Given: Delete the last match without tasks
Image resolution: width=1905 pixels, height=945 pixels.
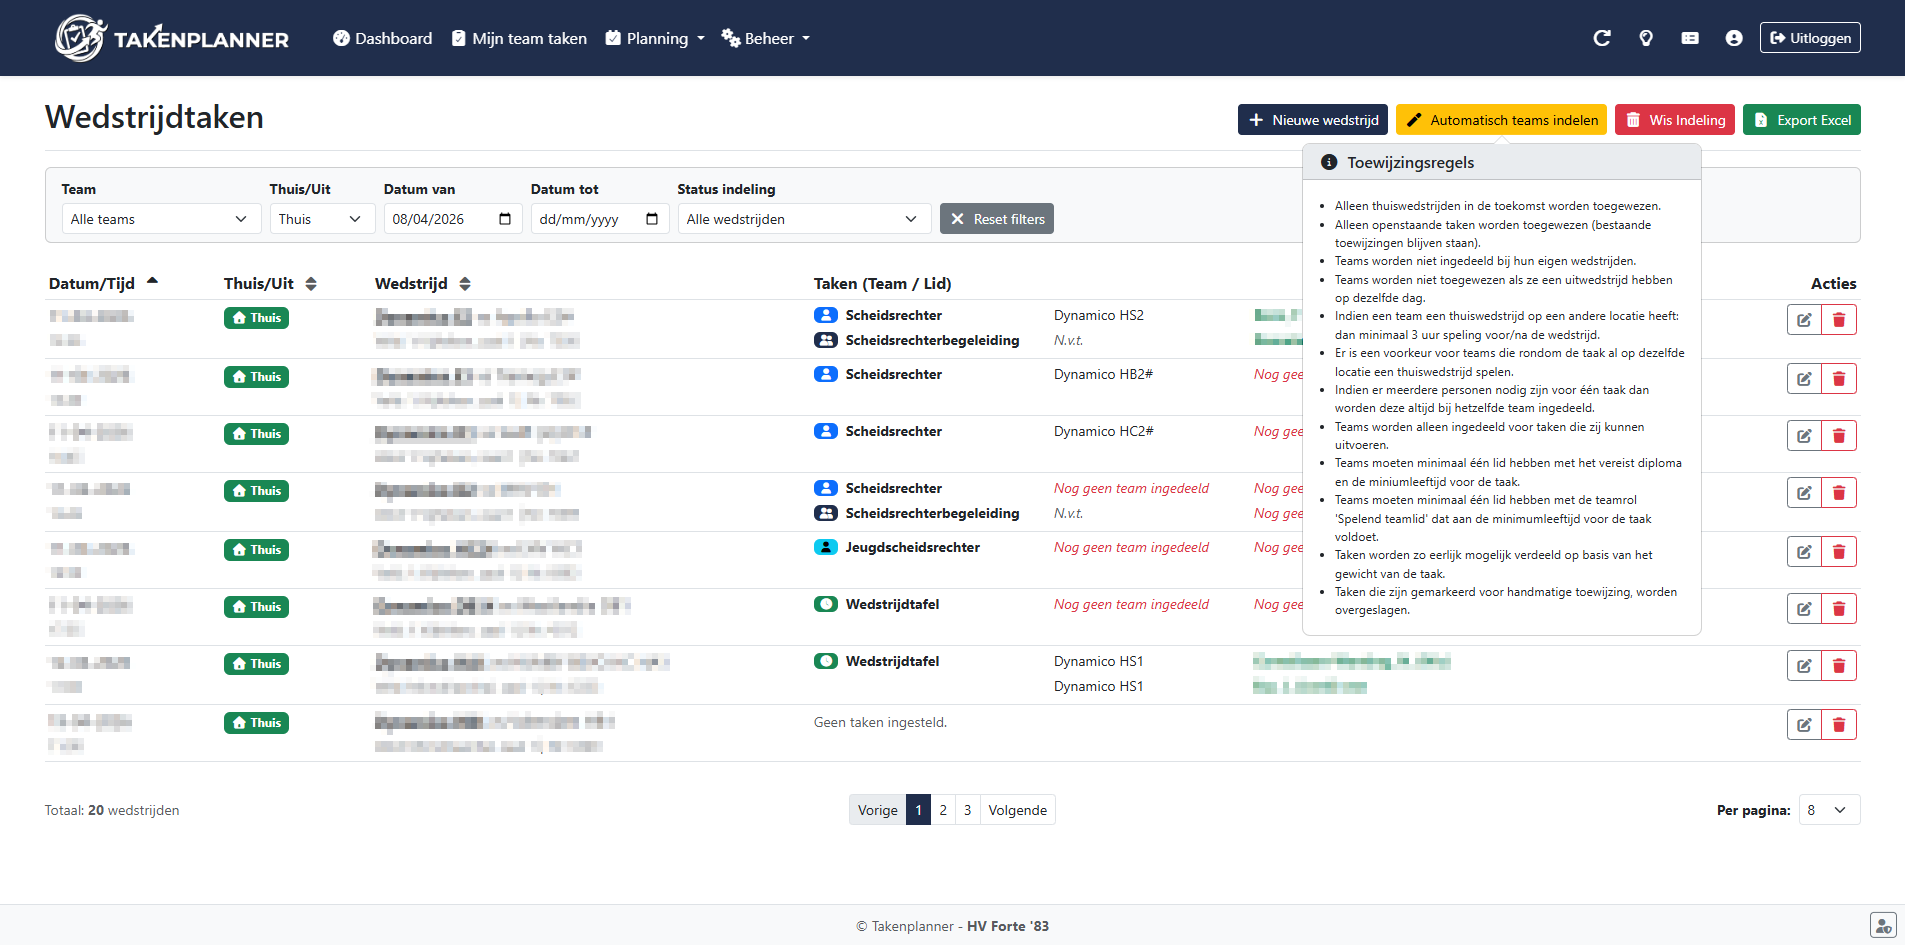Looking at the screenshot, I should [x=1839, y=725].
